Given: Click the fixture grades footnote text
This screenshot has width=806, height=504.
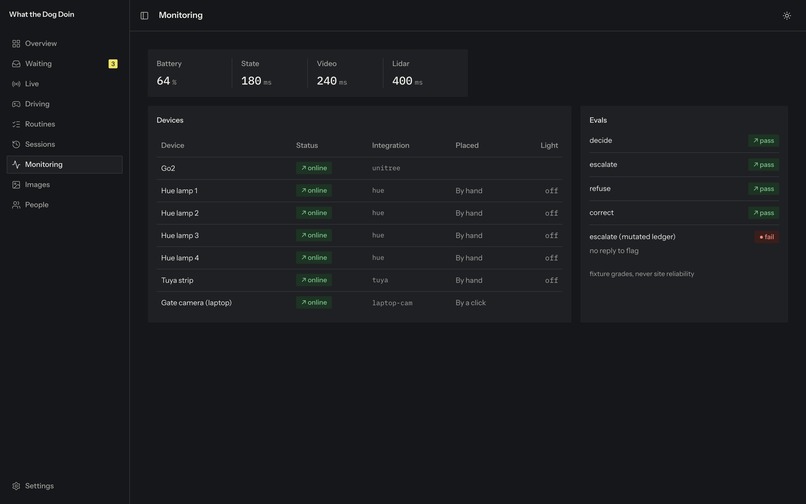Looking at the screenshot, I should tap(642, 274).
